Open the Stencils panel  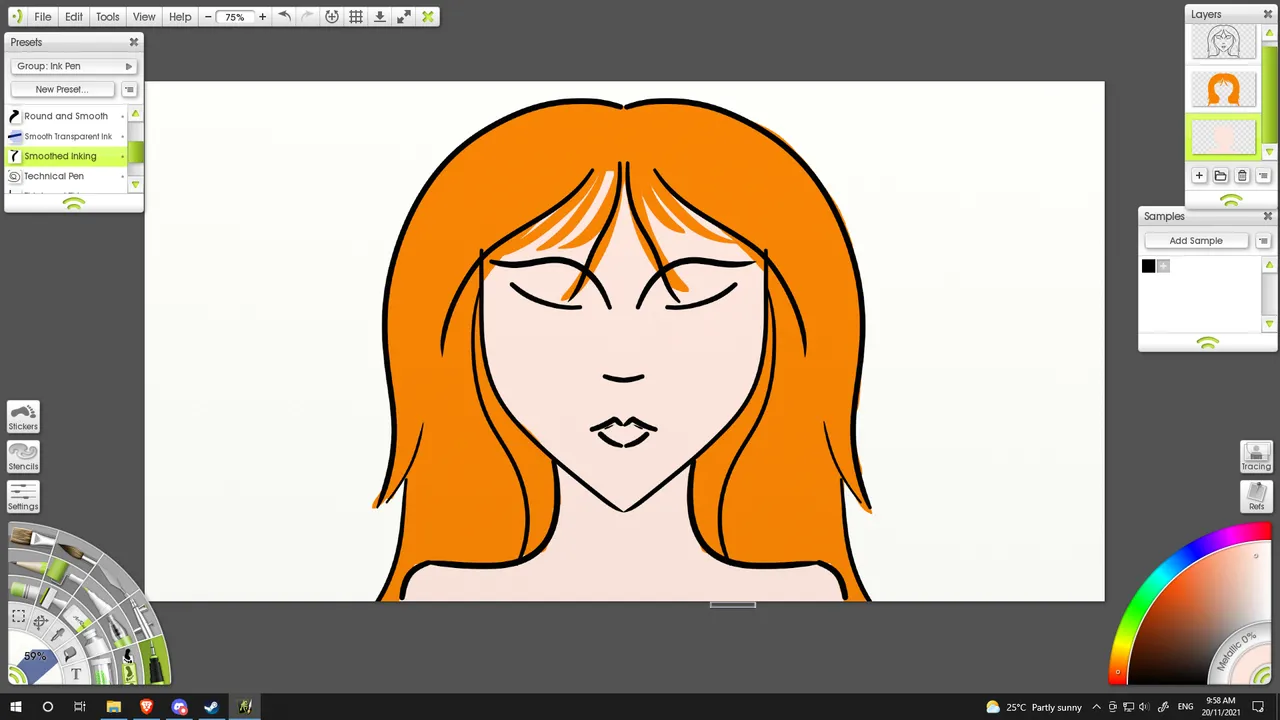point(23,457)
